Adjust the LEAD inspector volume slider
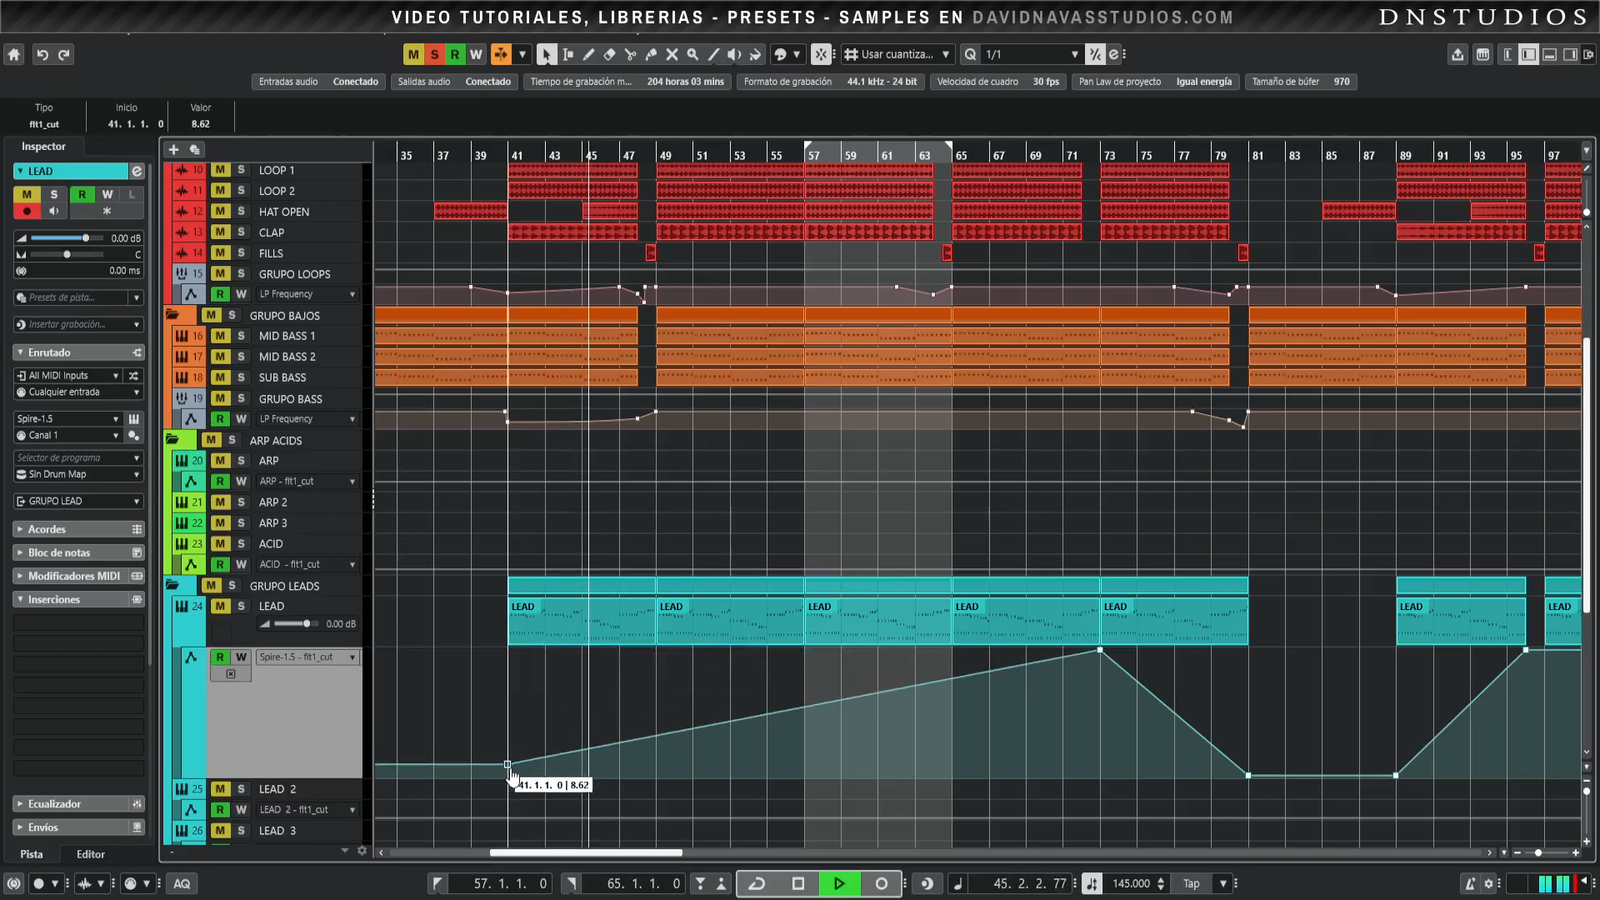Screen dimensions: 1600x900 click(86, 238)
